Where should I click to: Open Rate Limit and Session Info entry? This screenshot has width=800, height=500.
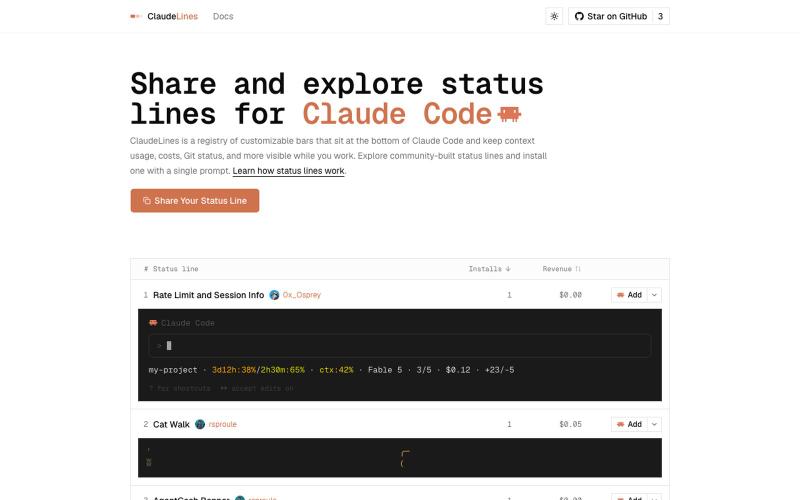pos(208,295)
